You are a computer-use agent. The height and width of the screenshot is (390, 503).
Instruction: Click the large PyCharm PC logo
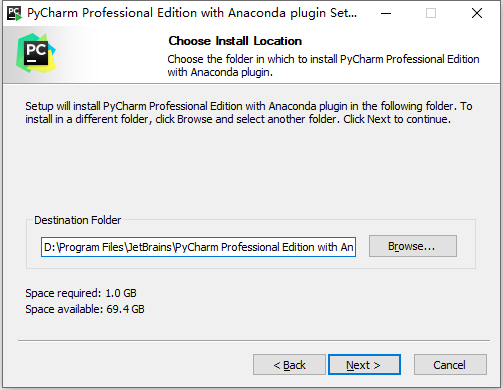coord(36,53)
